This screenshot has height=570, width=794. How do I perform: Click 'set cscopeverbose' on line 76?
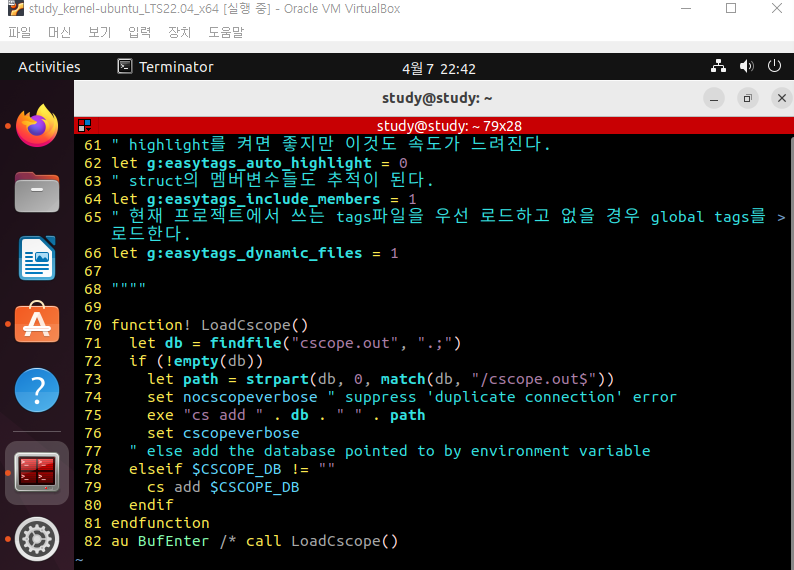(x=223, y=433)
